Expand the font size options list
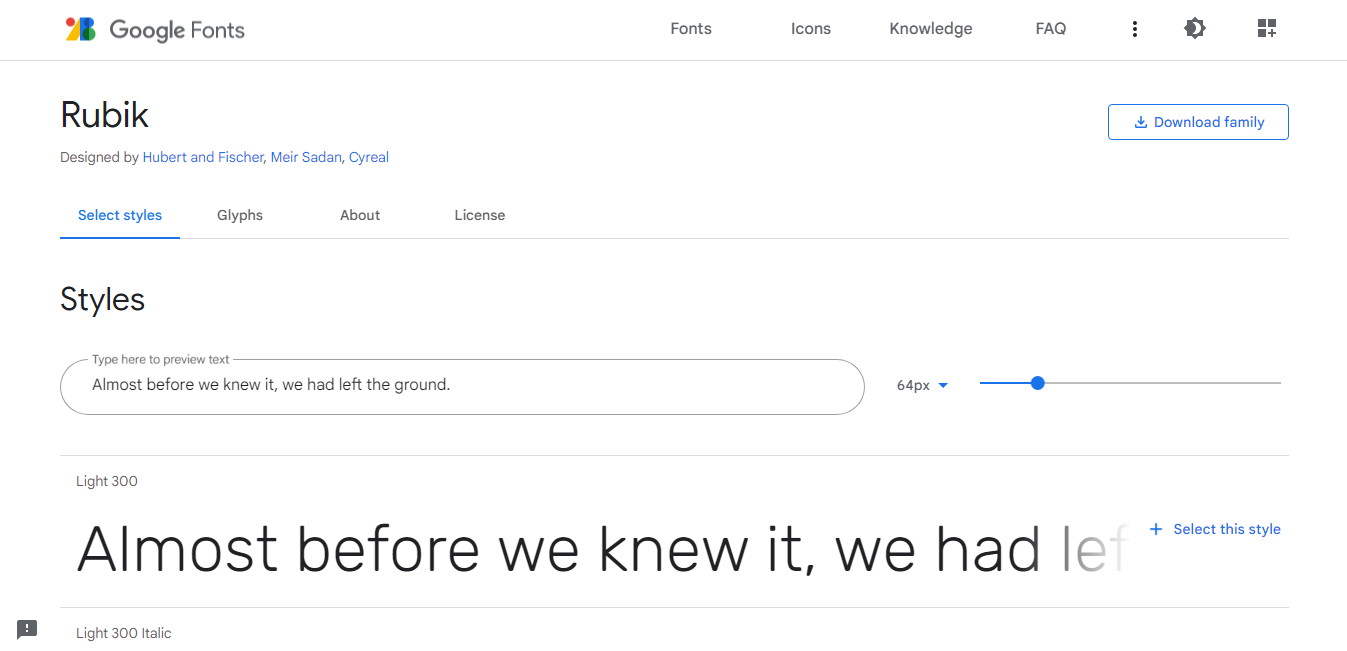This screenshot has height=651, width=1347. point(922,385)
